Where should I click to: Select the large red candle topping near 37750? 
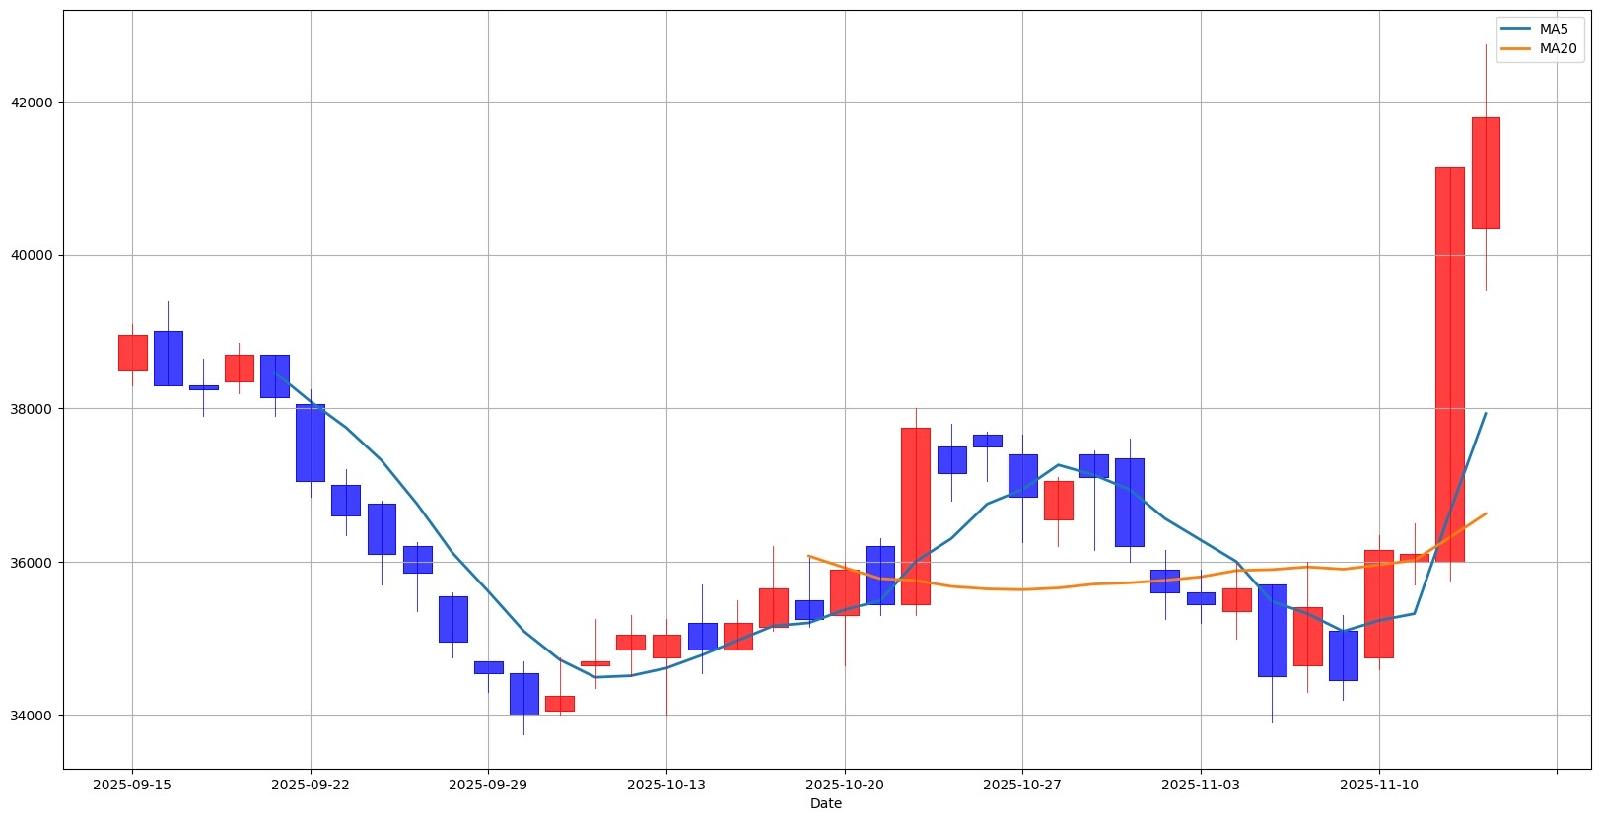point(915,516)
